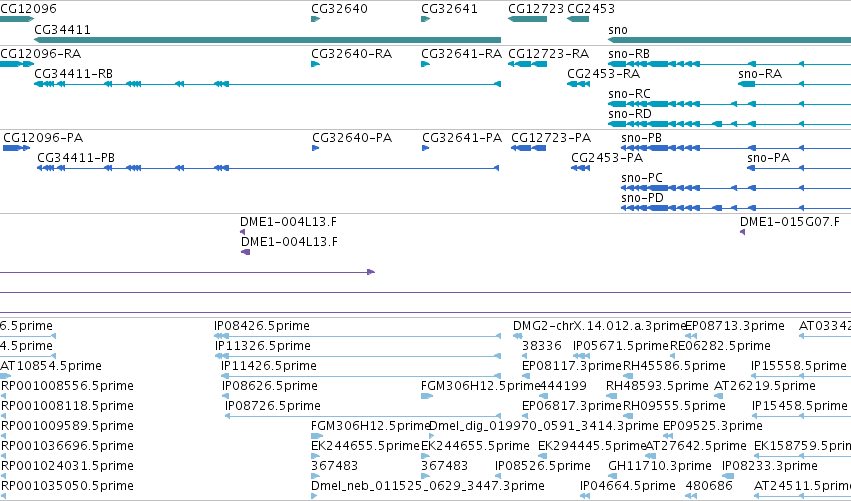The width and height of the screenshot is (851, 501).
Task: Select transcript label CG32641-RA
Action: click(x=461, y=54)
